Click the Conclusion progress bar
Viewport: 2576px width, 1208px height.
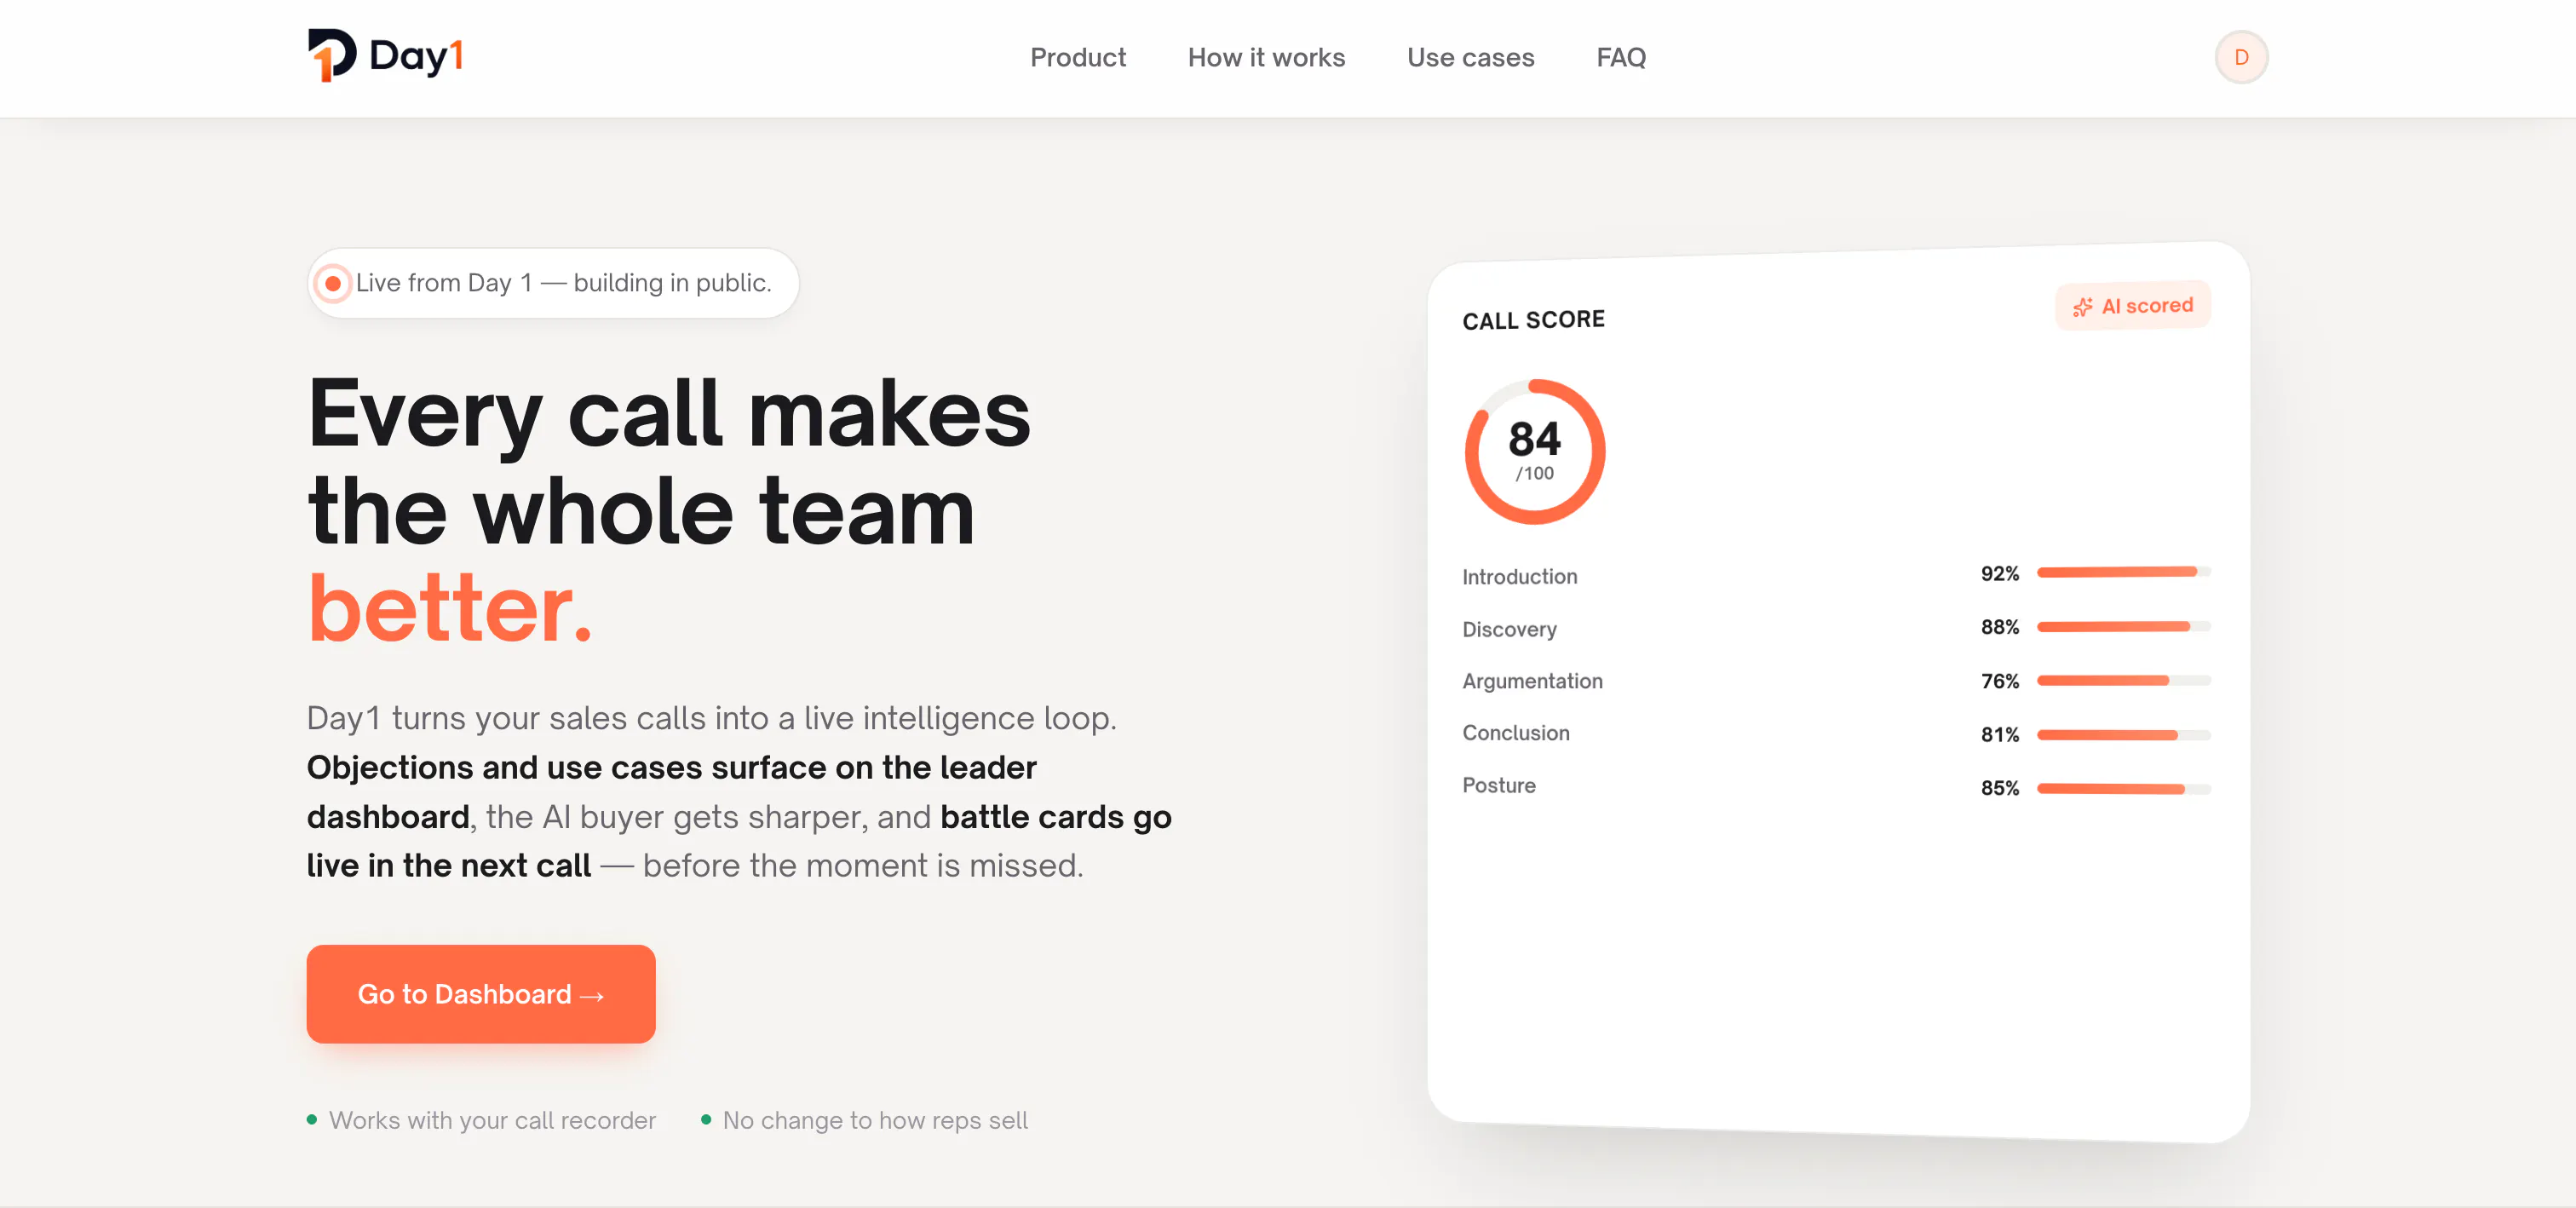pyautogui.click(x=2124, y=734)
